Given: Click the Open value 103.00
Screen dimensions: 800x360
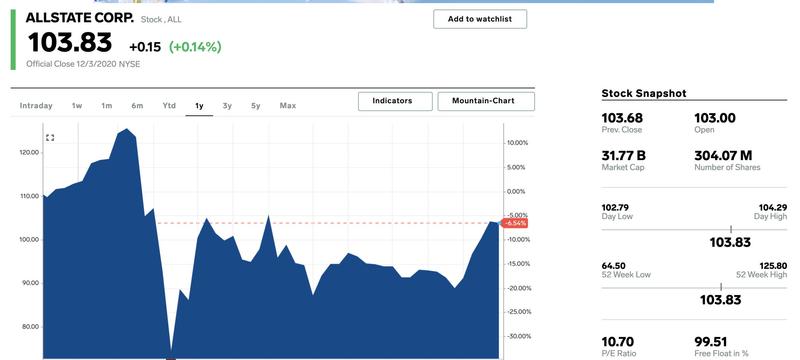Looking at the screenshot, I should click(715, 118).
